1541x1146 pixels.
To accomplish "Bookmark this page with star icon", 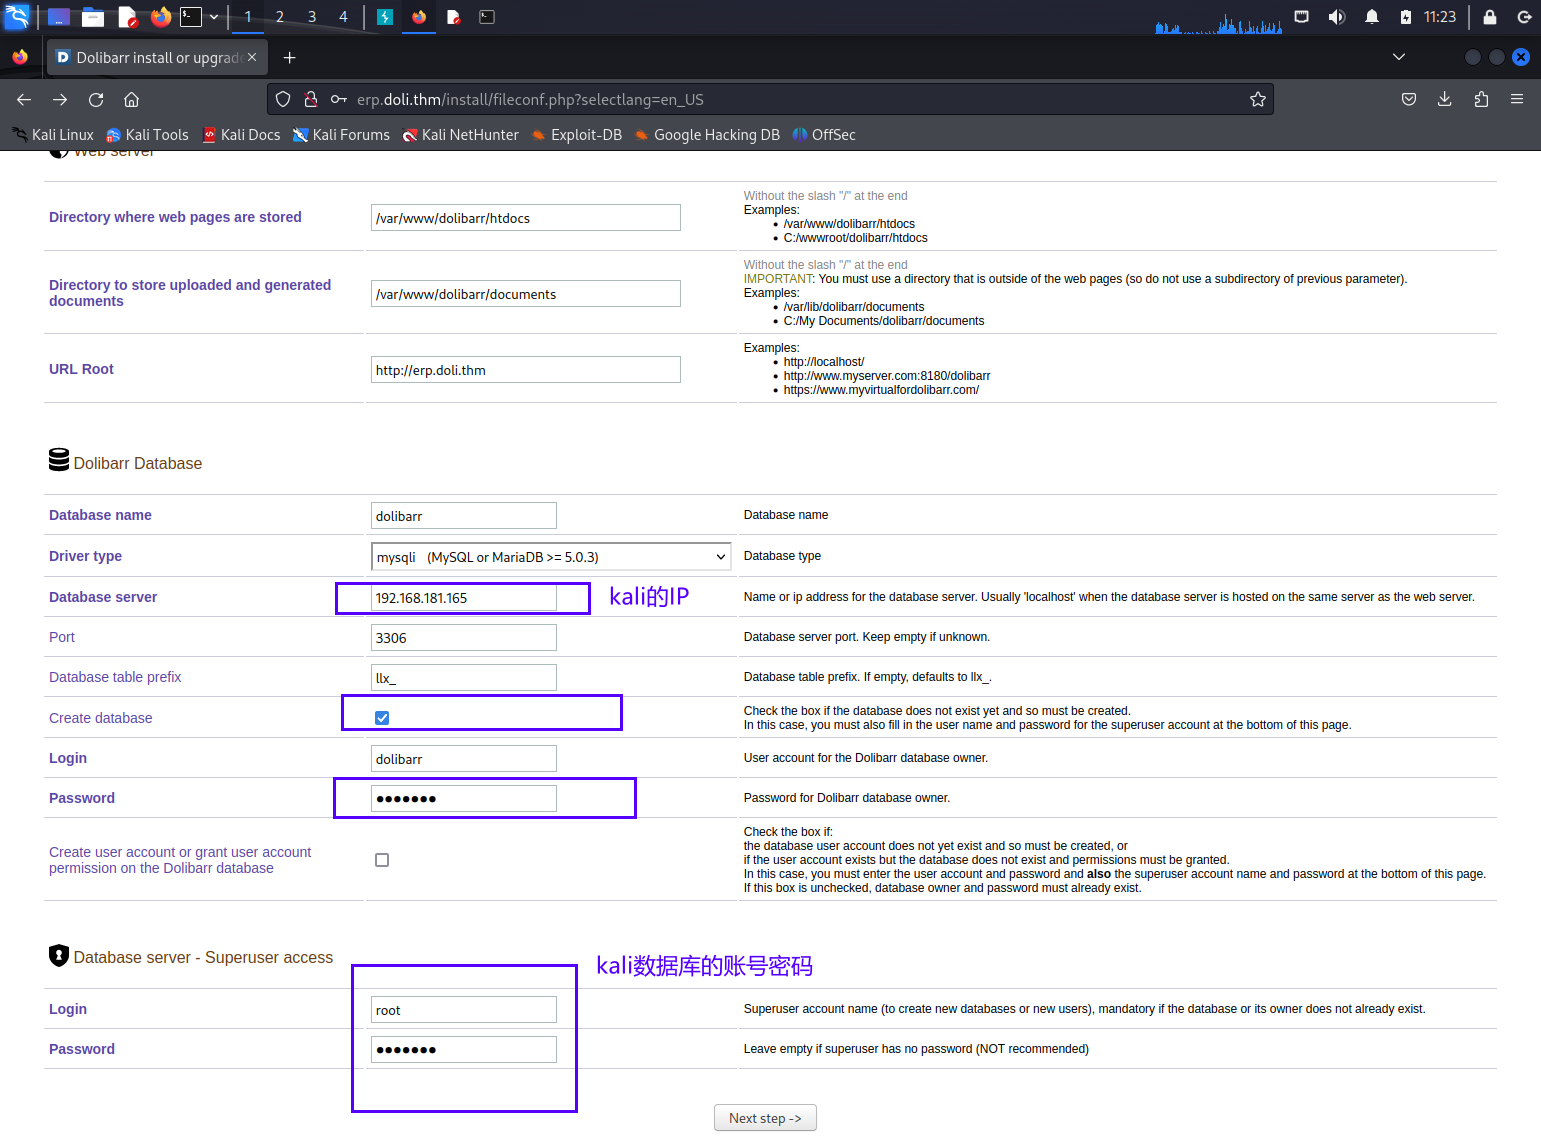I will (1258, 99).
